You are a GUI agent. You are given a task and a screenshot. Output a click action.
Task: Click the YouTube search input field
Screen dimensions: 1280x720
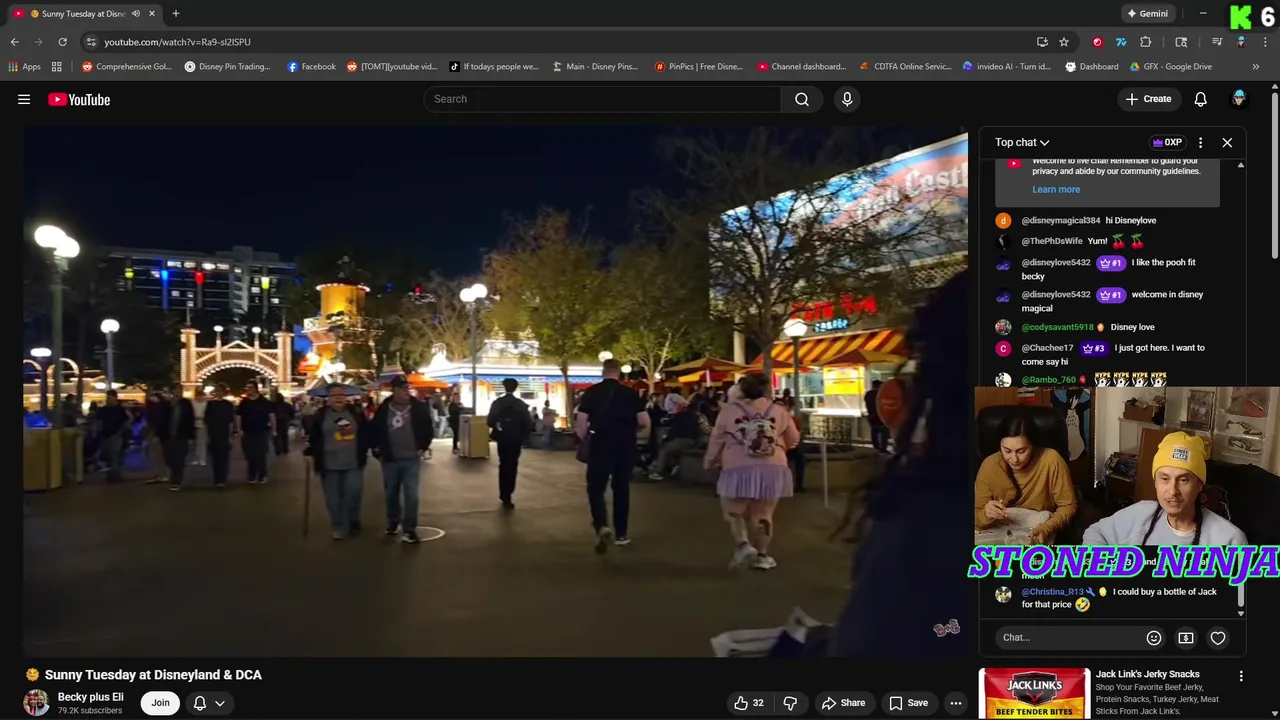coord(602,99)
